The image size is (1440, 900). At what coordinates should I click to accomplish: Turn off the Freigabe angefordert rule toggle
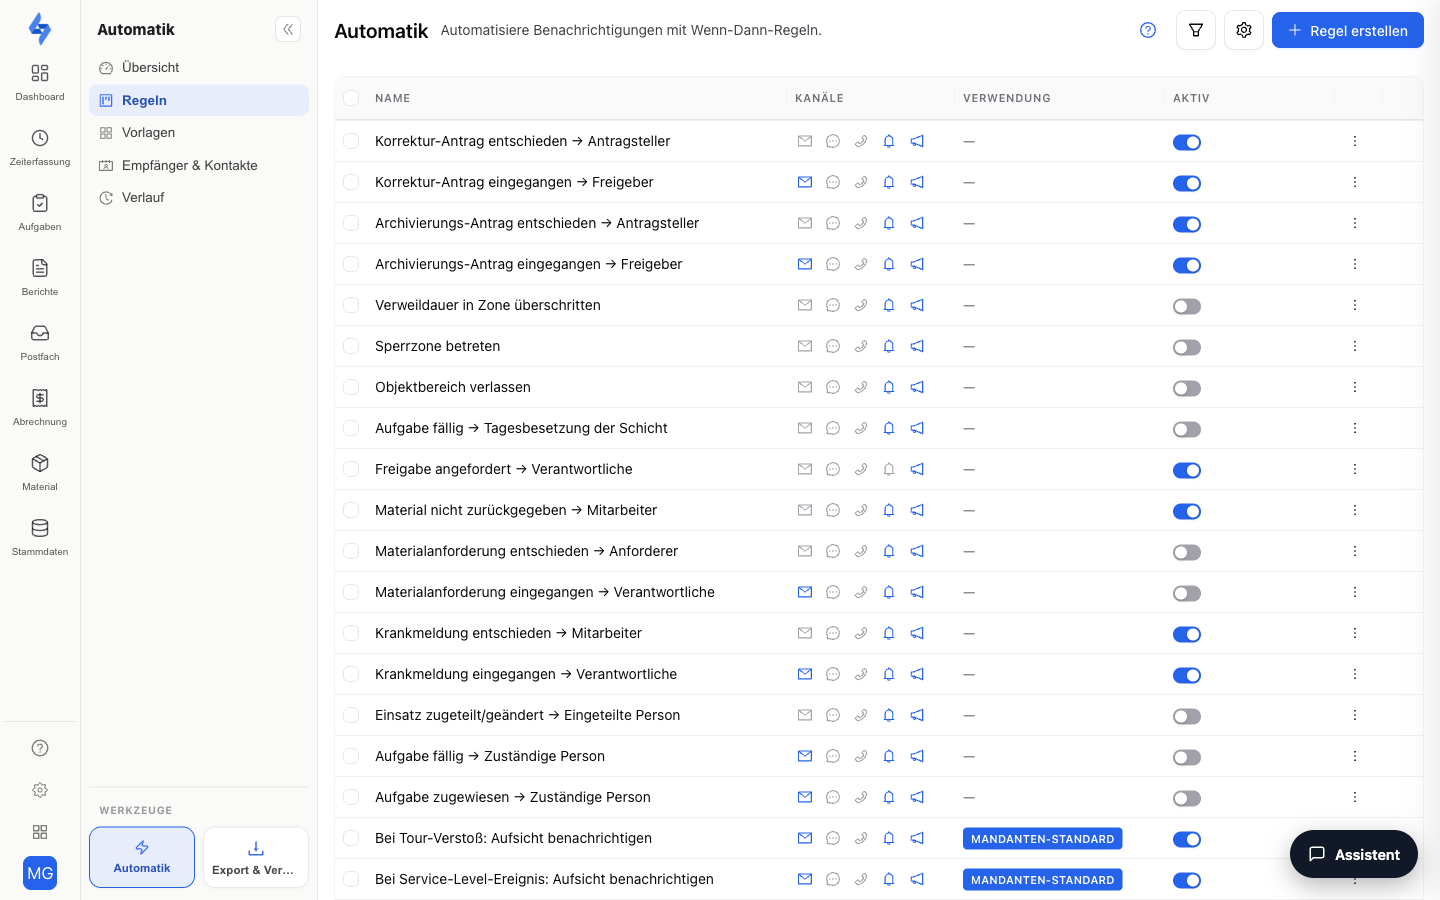point(1187,470)
